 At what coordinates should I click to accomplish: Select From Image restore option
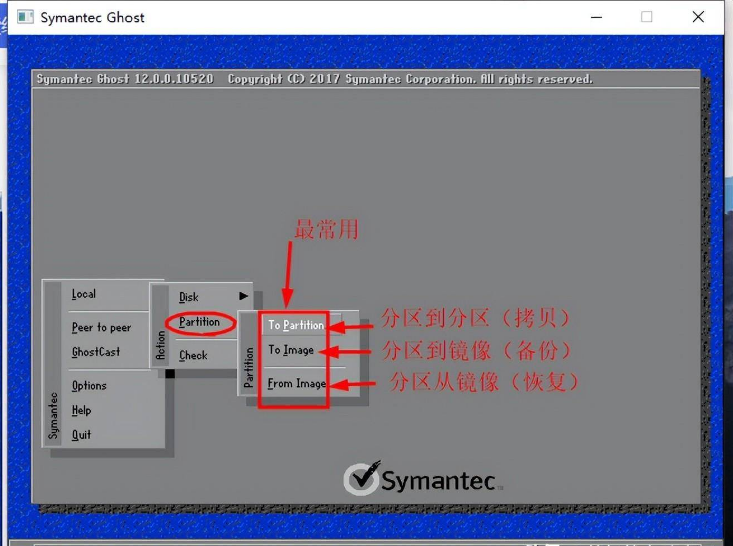[297, 384]
